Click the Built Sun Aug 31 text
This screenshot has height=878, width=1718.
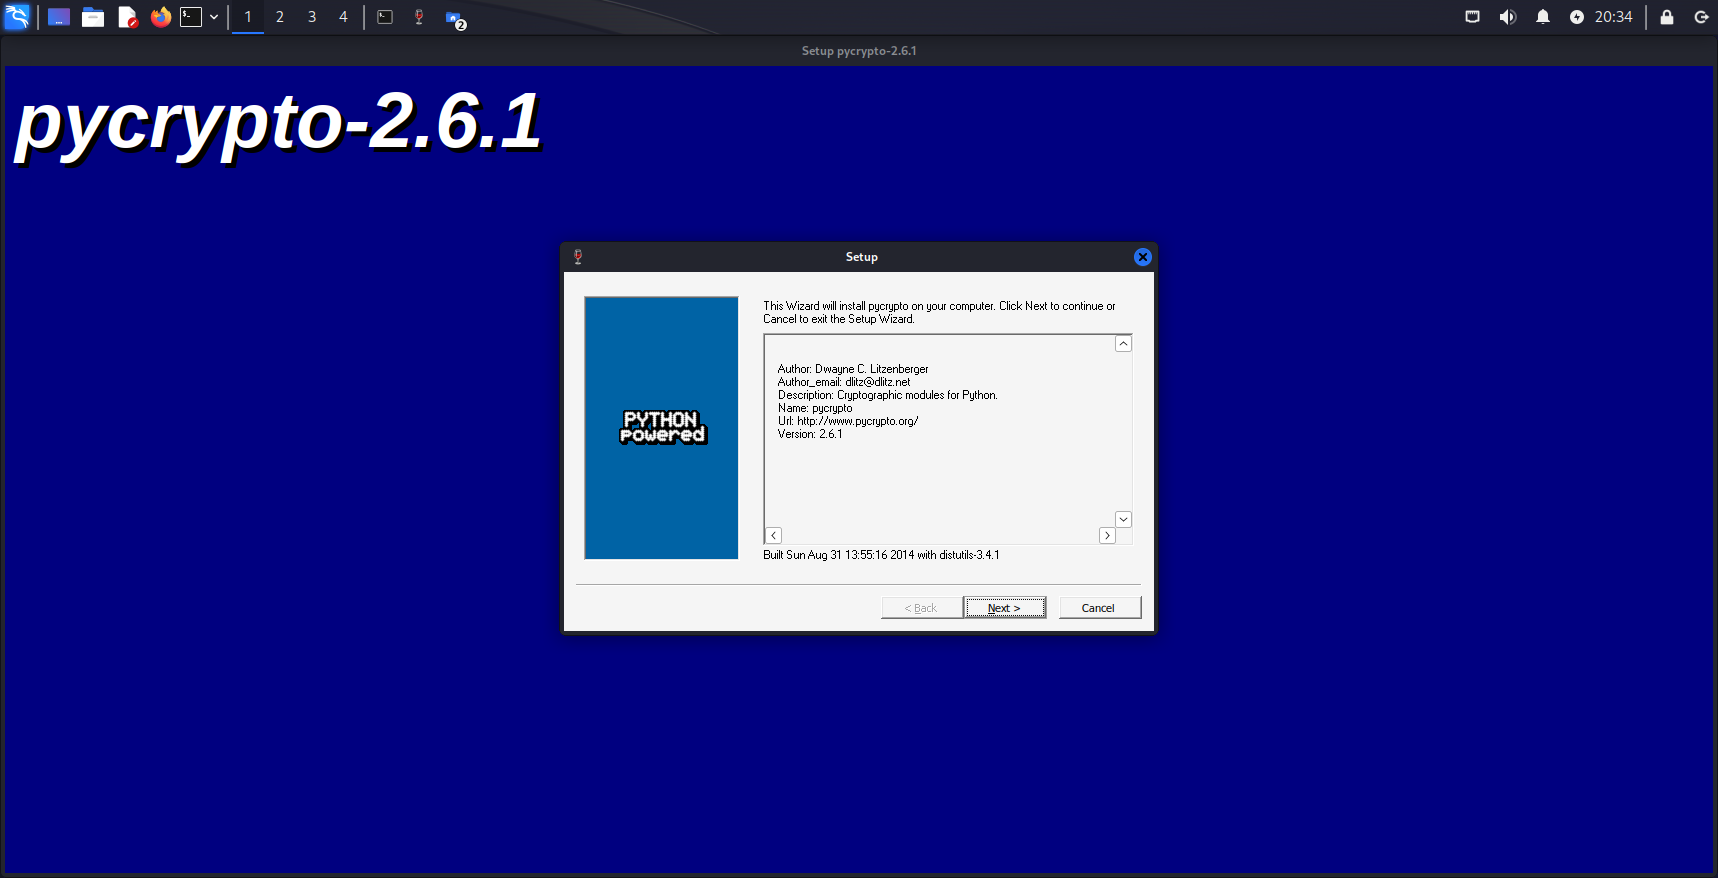coord(881,555)
